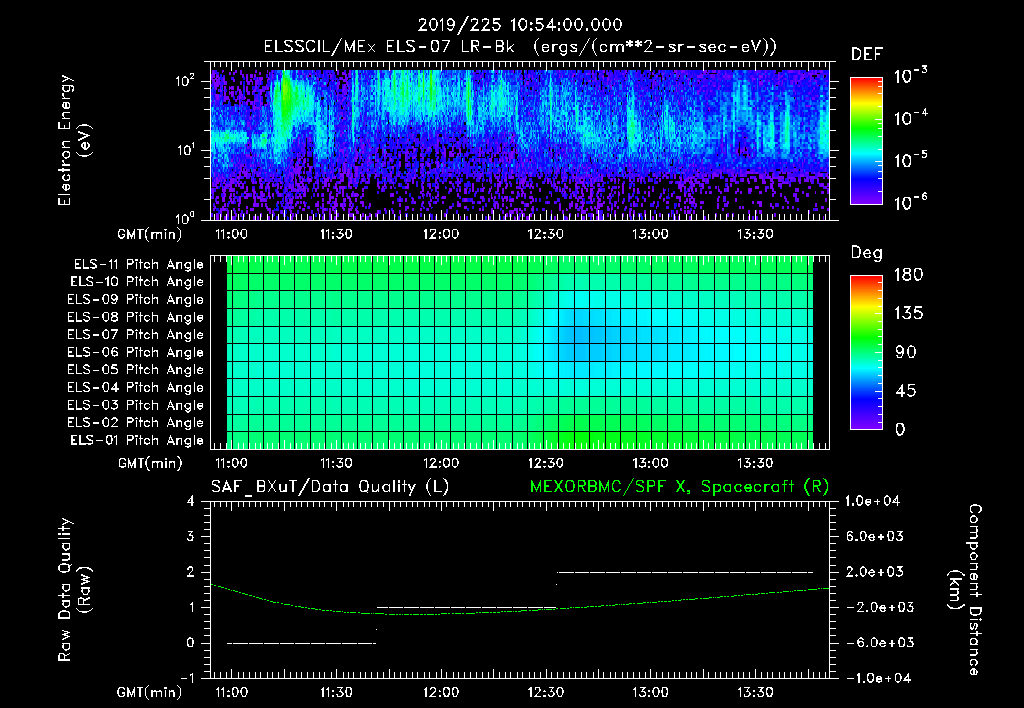Click the ELS-07 Pitch Angle row label
This screenshot has height=708, width=1024.
pos(136,334)
